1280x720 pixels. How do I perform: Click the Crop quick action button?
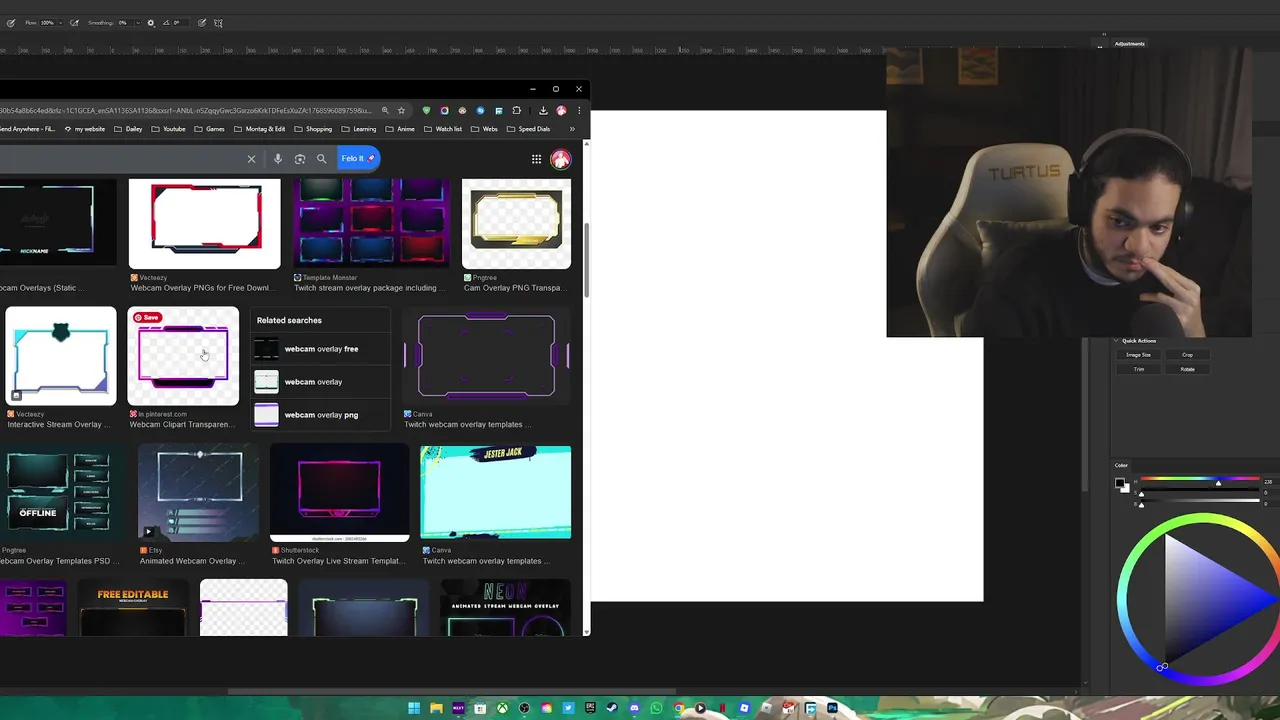(1187, 355)
